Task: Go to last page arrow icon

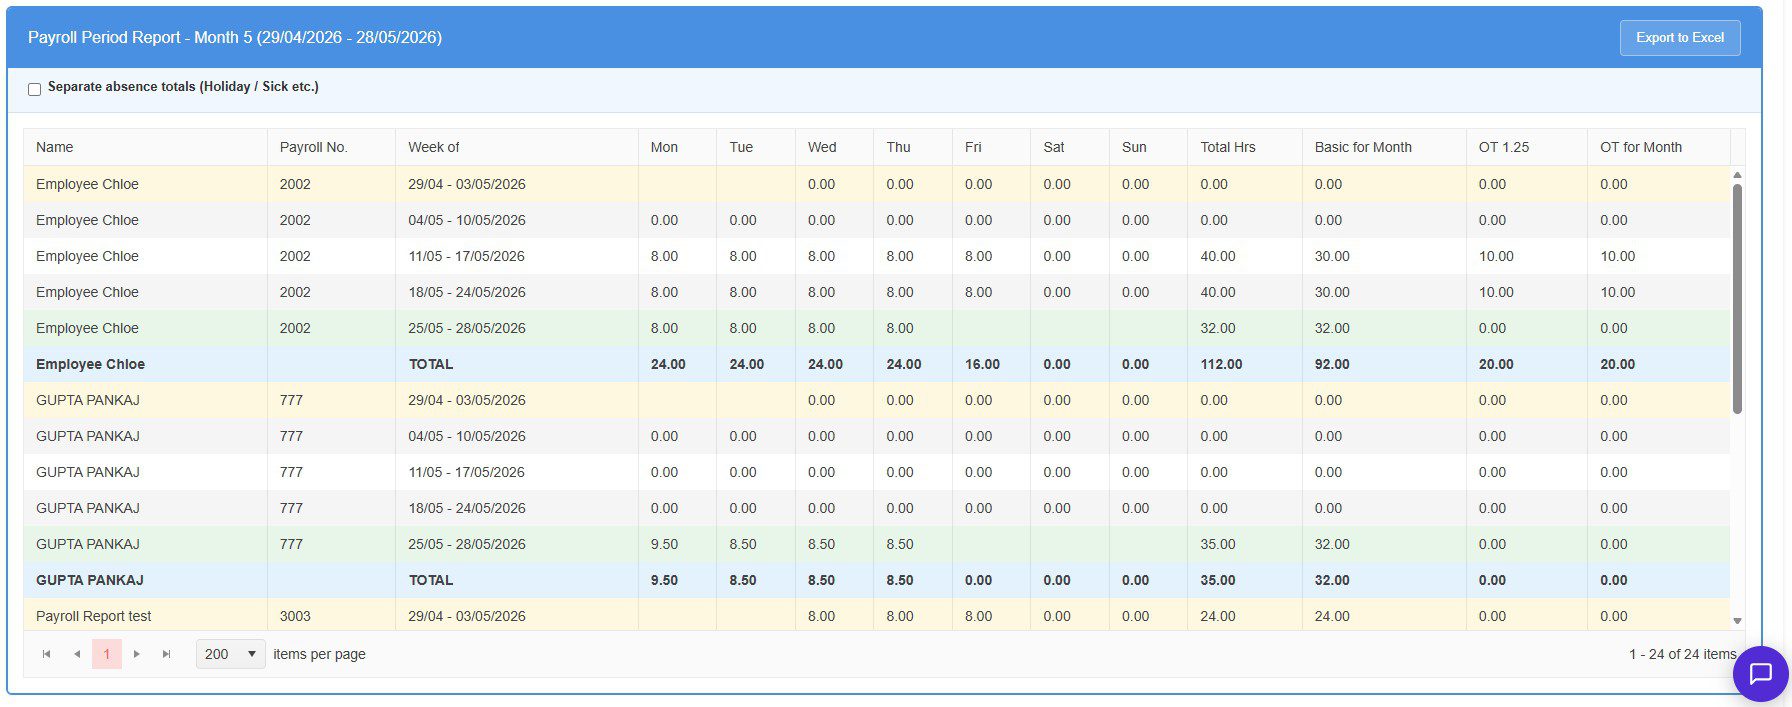Action: click(167, 654)
